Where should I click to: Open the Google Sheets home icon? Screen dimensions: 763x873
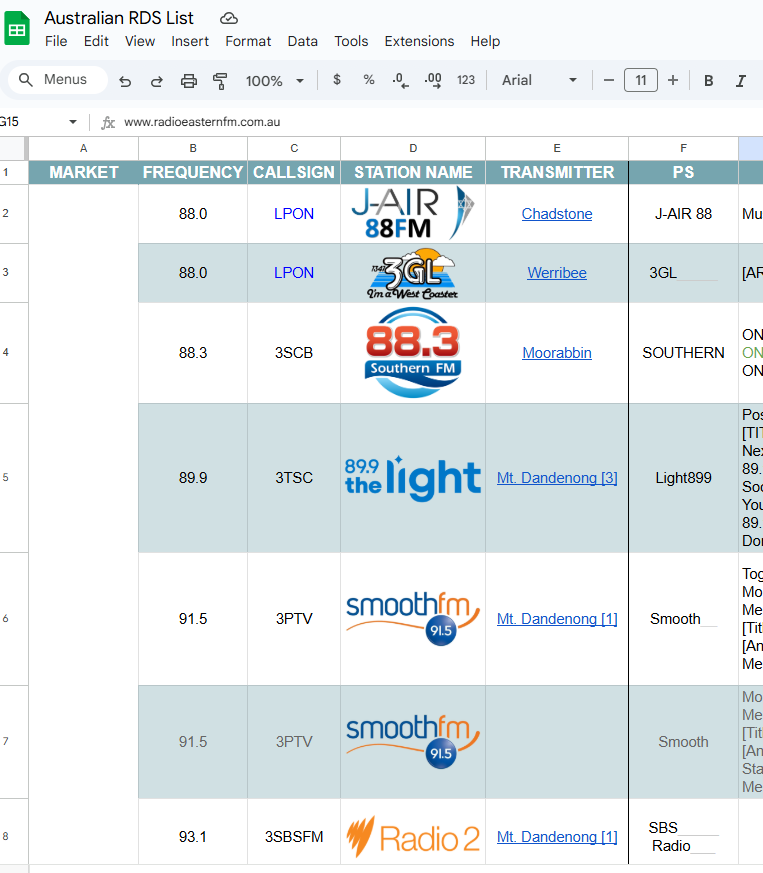click(17, 29)
